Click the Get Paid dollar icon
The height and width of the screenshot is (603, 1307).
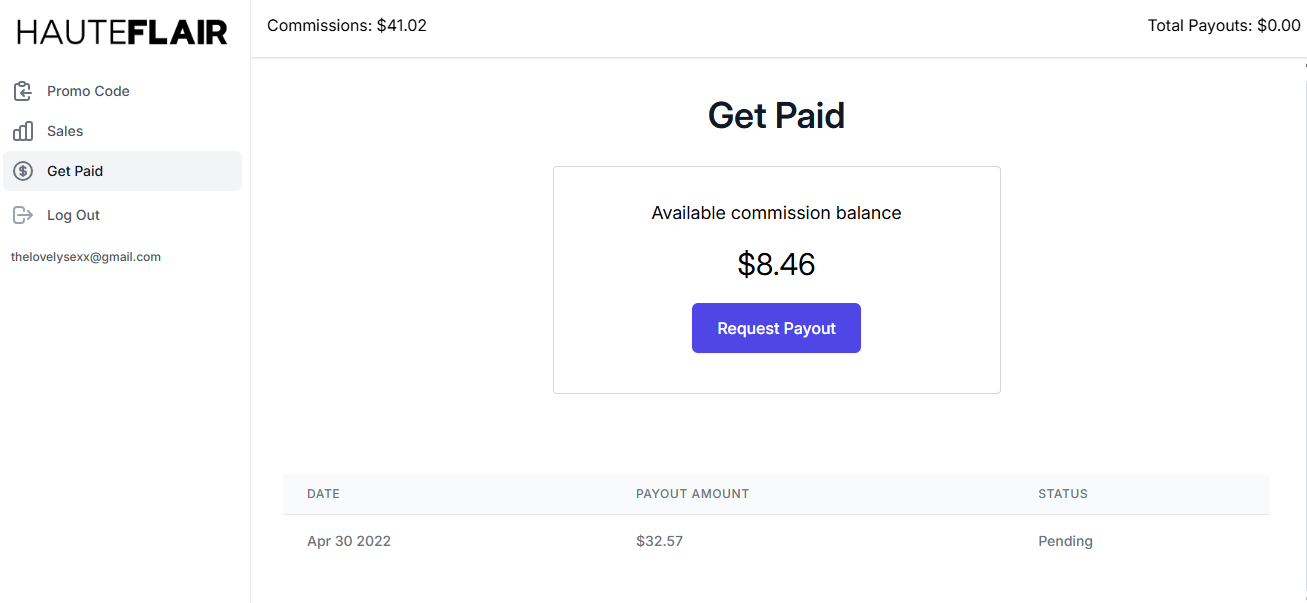coord(23,171)
